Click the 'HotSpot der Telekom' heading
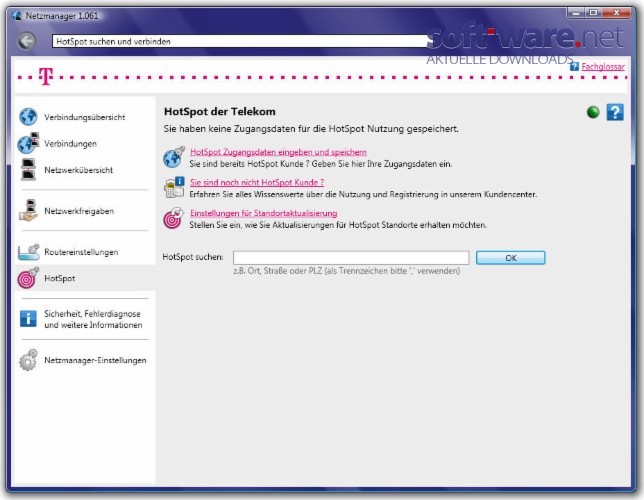 [x=220, y=111]
